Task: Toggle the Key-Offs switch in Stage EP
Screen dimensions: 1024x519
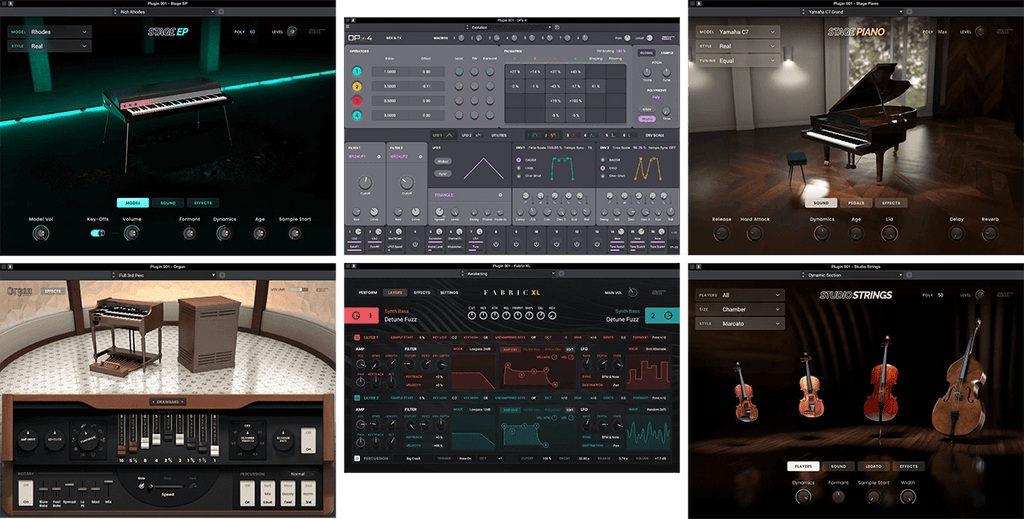Action: [x=98, y=233]
